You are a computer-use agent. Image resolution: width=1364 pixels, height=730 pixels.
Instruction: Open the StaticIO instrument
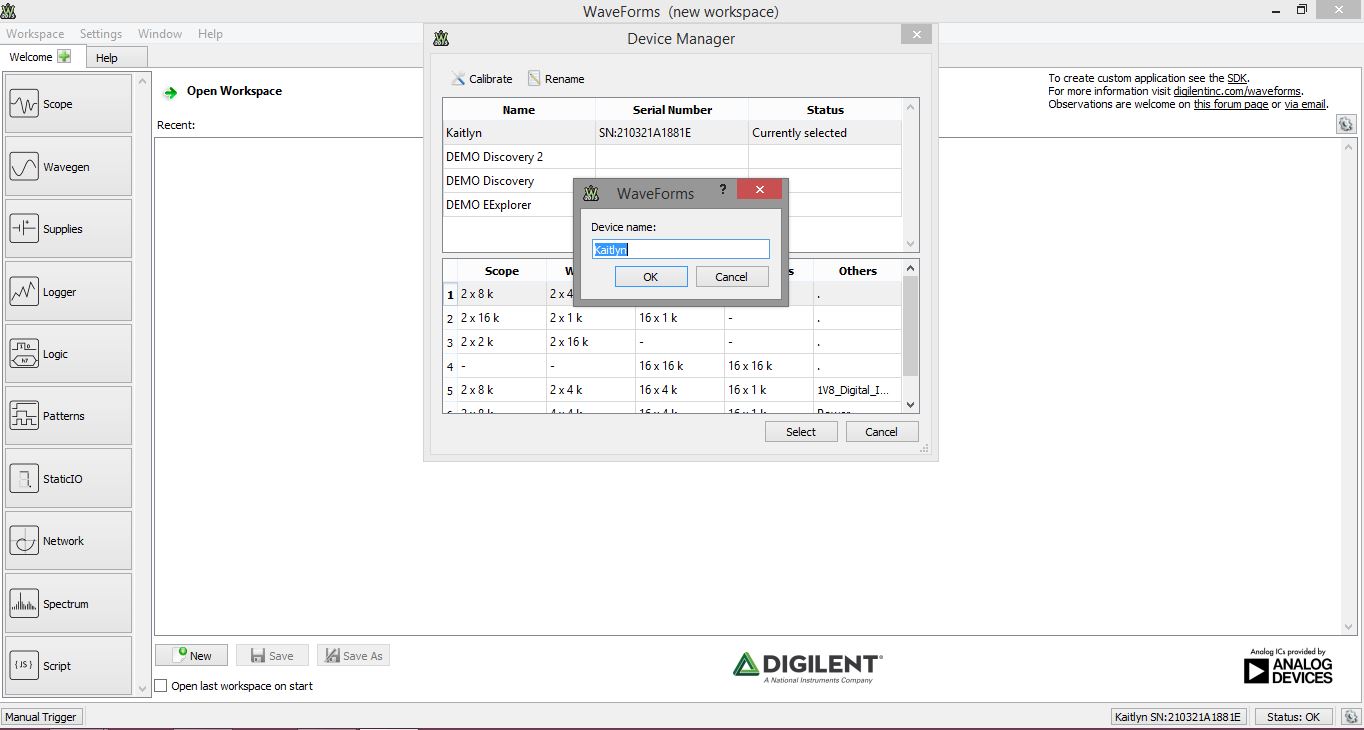pyautogui.click(x=68, y=479)
